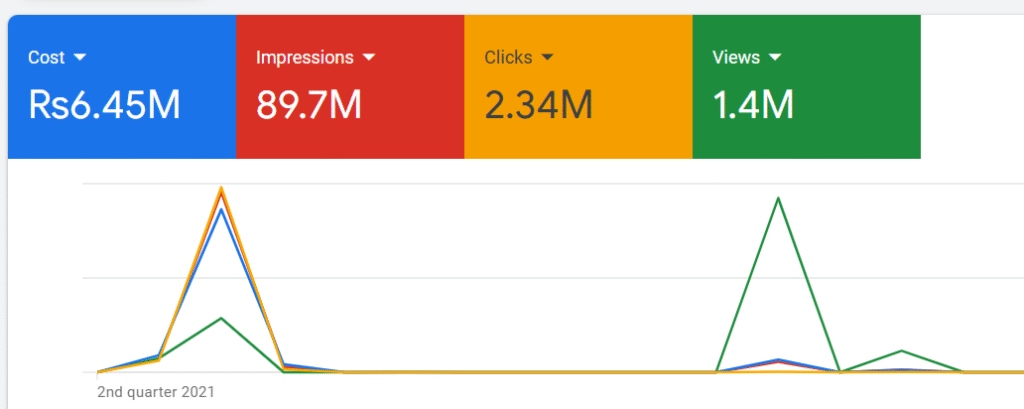Expand the Views metric dropdown arrow
This screenshot has height=409, width=1024.
(774, 57)
